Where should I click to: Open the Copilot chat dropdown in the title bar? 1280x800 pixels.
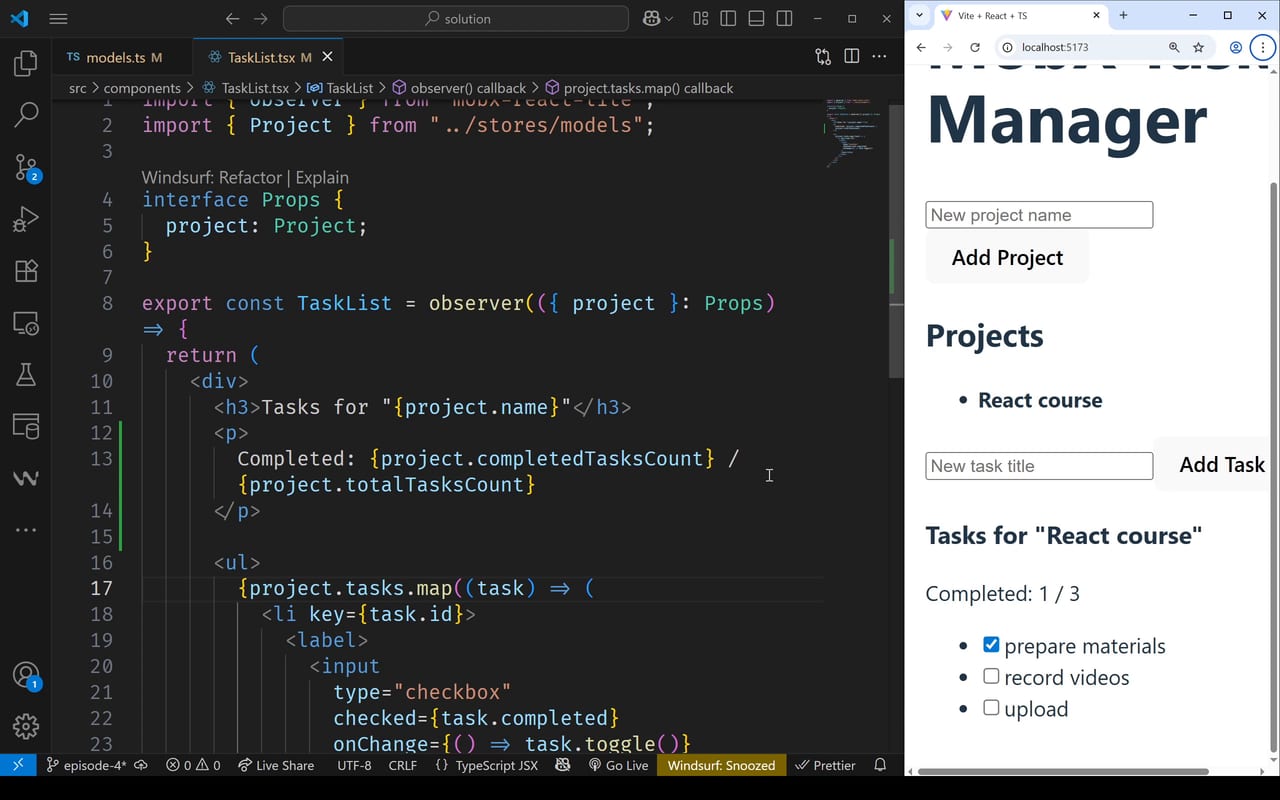(x=658, y=18)
